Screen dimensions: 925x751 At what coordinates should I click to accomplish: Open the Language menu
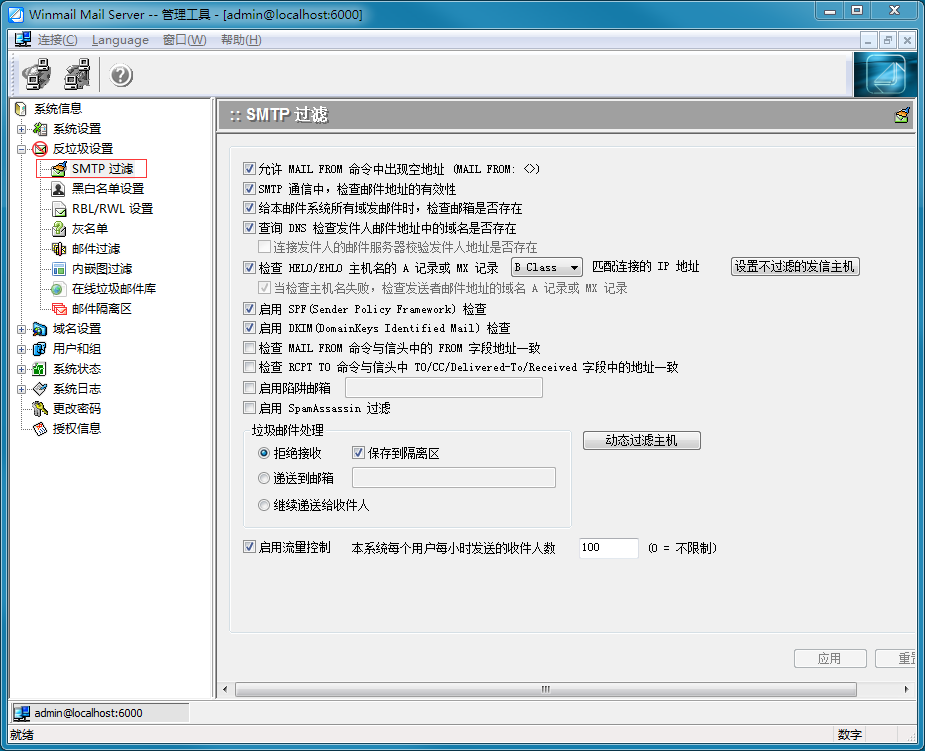click(120, 40)
